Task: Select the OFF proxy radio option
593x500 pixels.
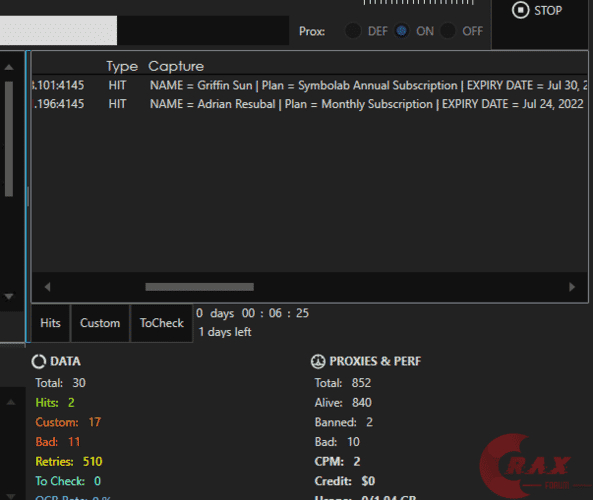Action: pyautogui.click(x=448, y=31)
